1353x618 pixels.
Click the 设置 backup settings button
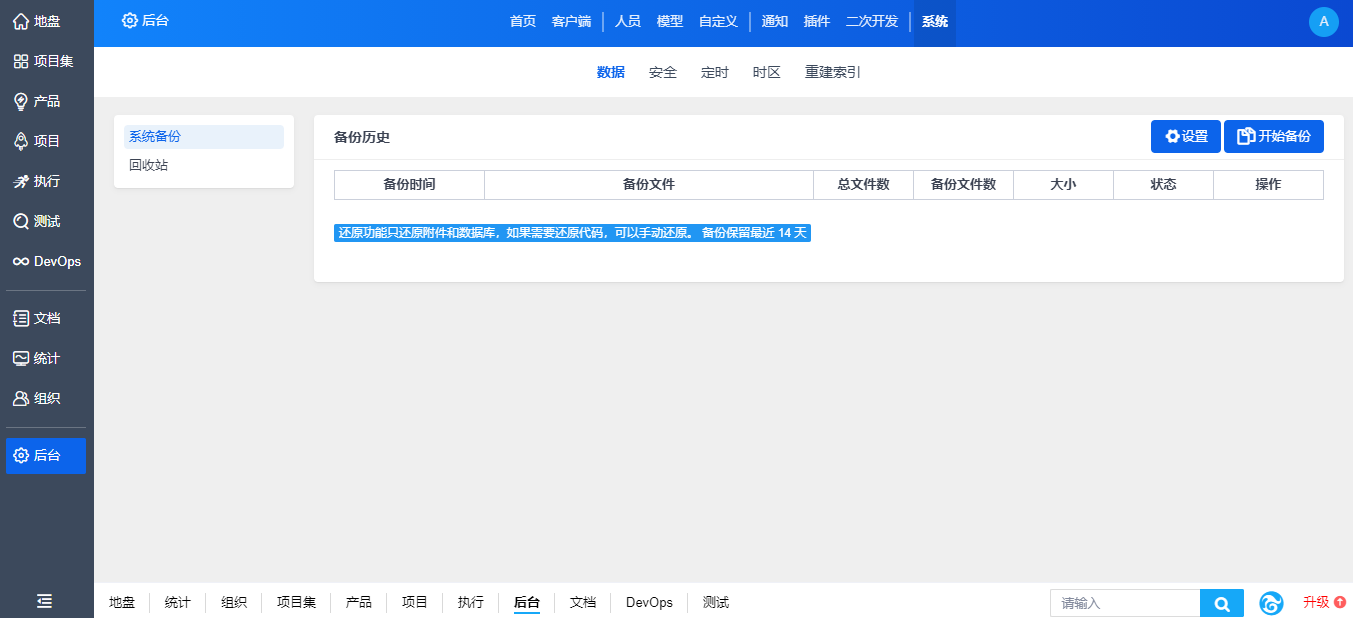(x=1186, y=137)
